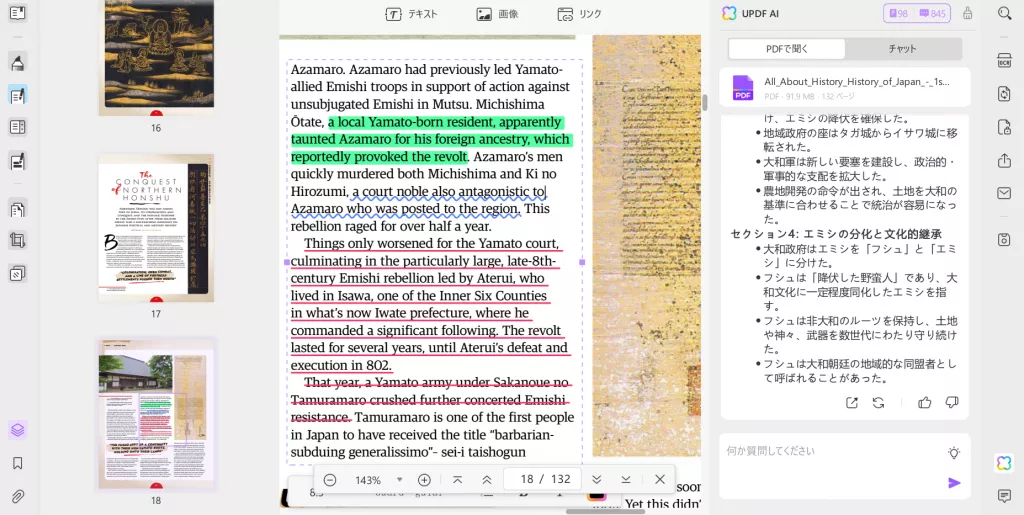Open the Protect PDF lock tool
The width and height of the screenshot is (1024, 515).
tap(1004, 127)
